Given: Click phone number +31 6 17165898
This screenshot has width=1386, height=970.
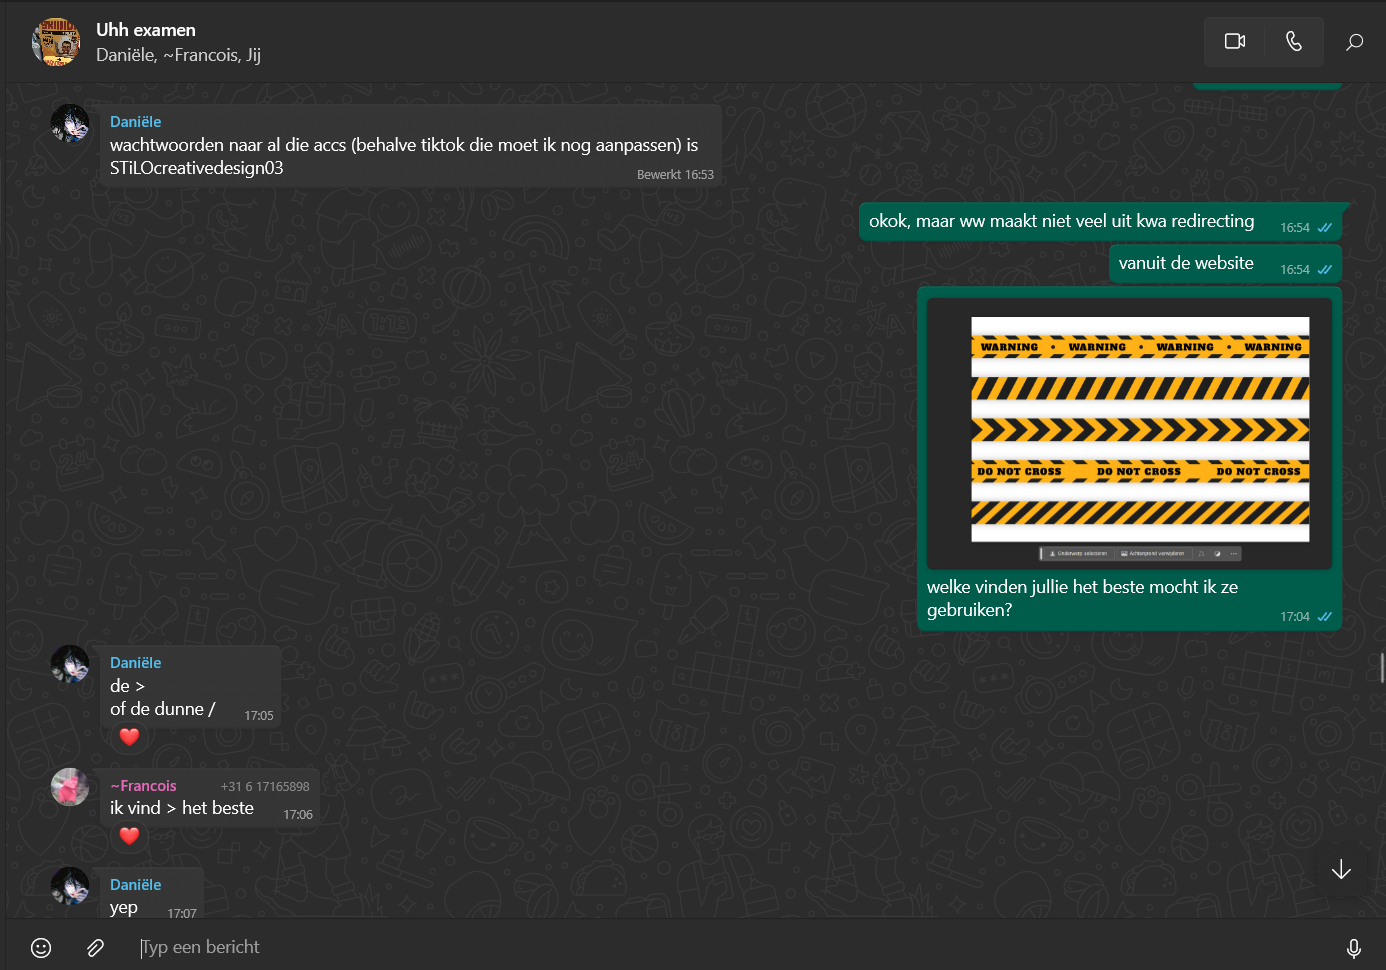Looking at the screenshot, I should 265,787.
